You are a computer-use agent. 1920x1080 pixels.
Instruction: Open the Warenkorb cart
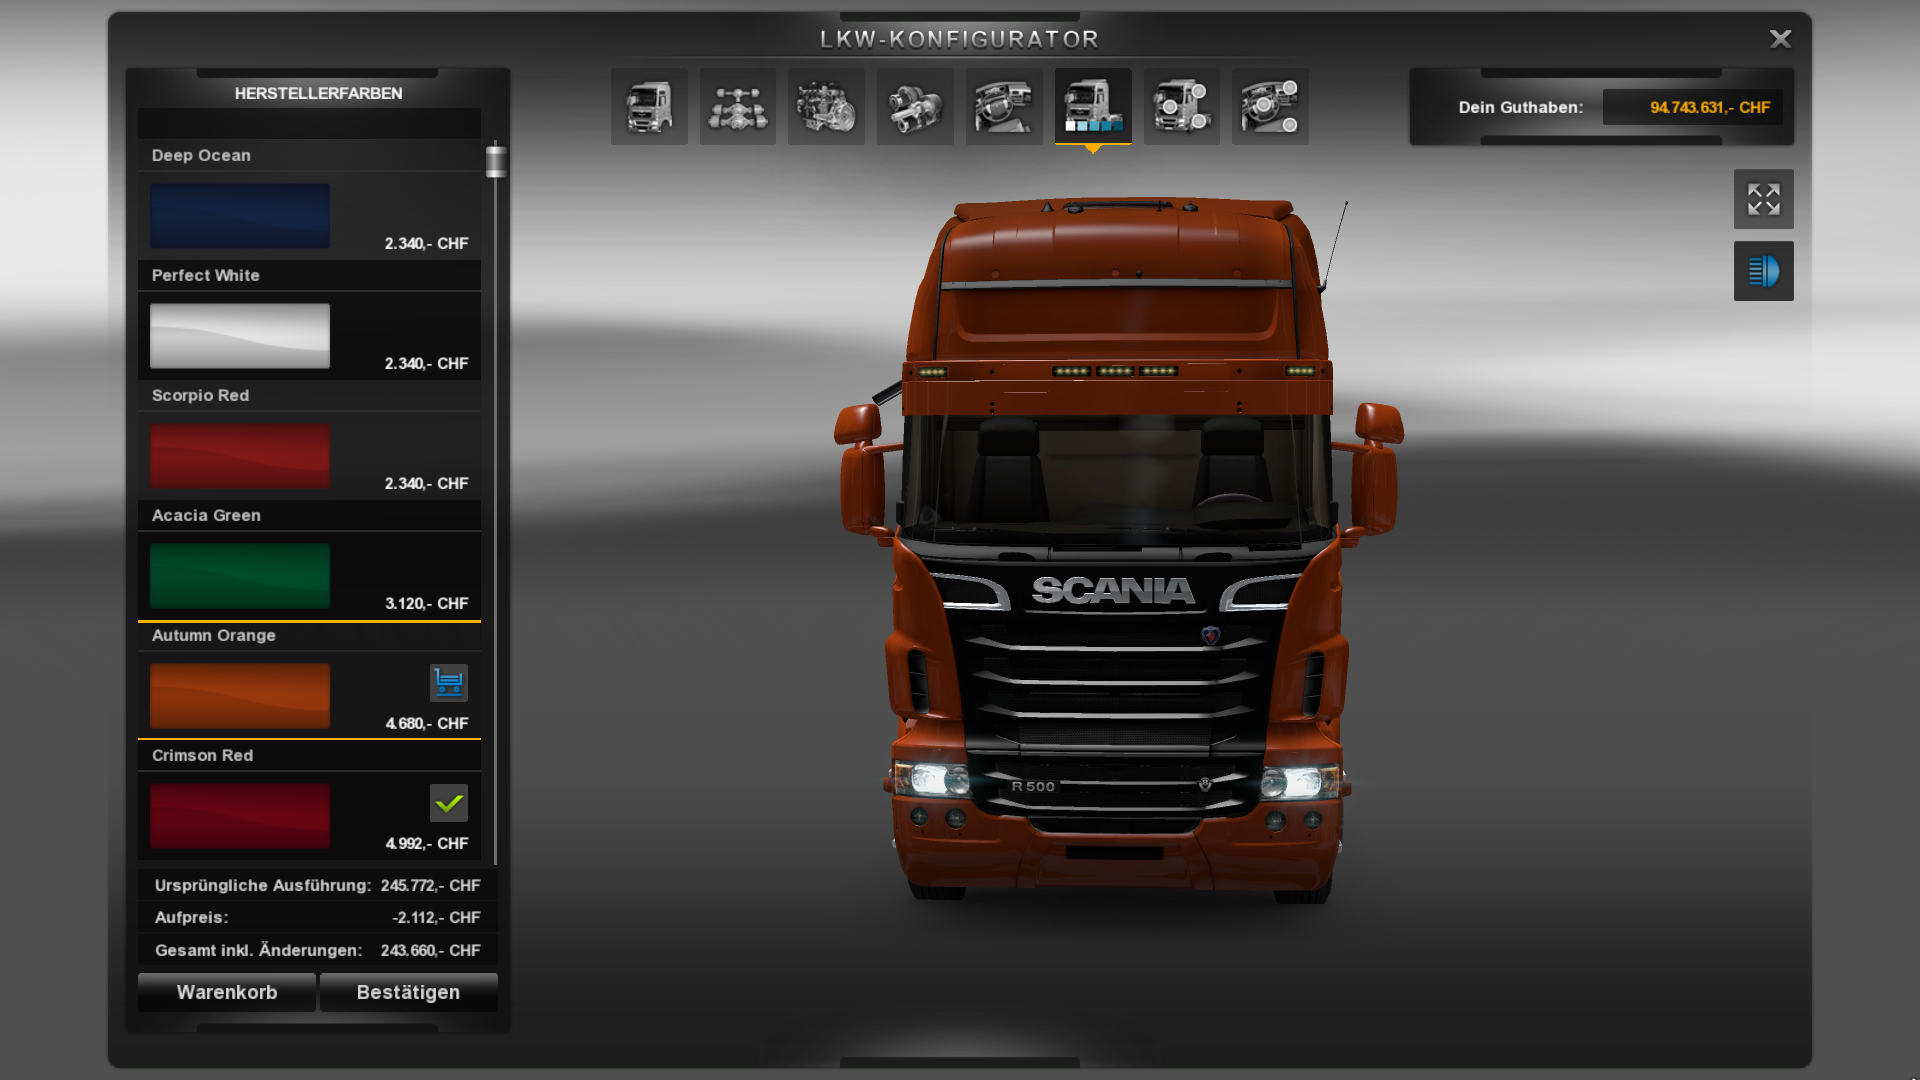pyautogui.click(x=227, y=992)
